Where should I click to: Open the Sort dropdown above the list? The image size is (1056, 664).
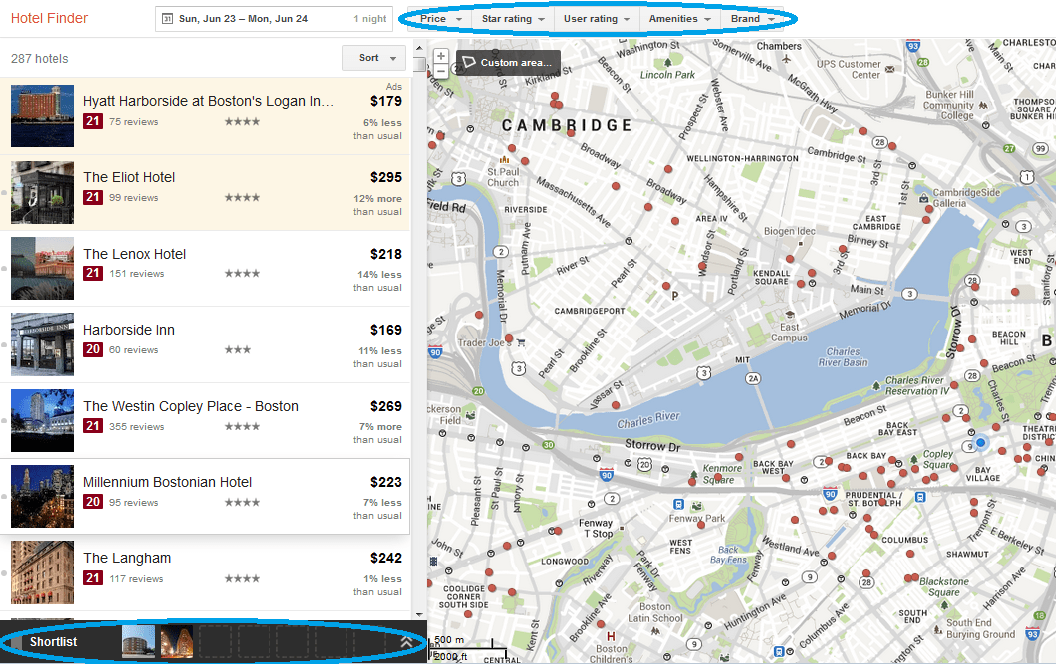coord(372,58)
